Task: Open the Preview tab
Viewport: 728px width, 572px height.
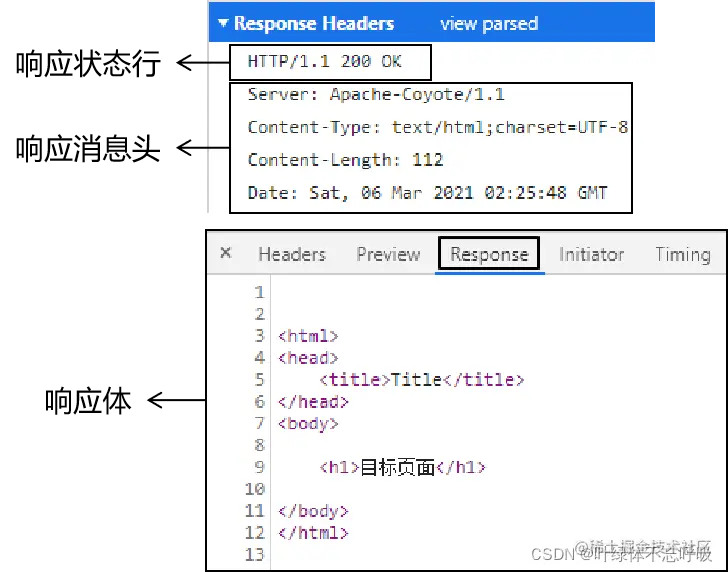Action: pos(388,254)
